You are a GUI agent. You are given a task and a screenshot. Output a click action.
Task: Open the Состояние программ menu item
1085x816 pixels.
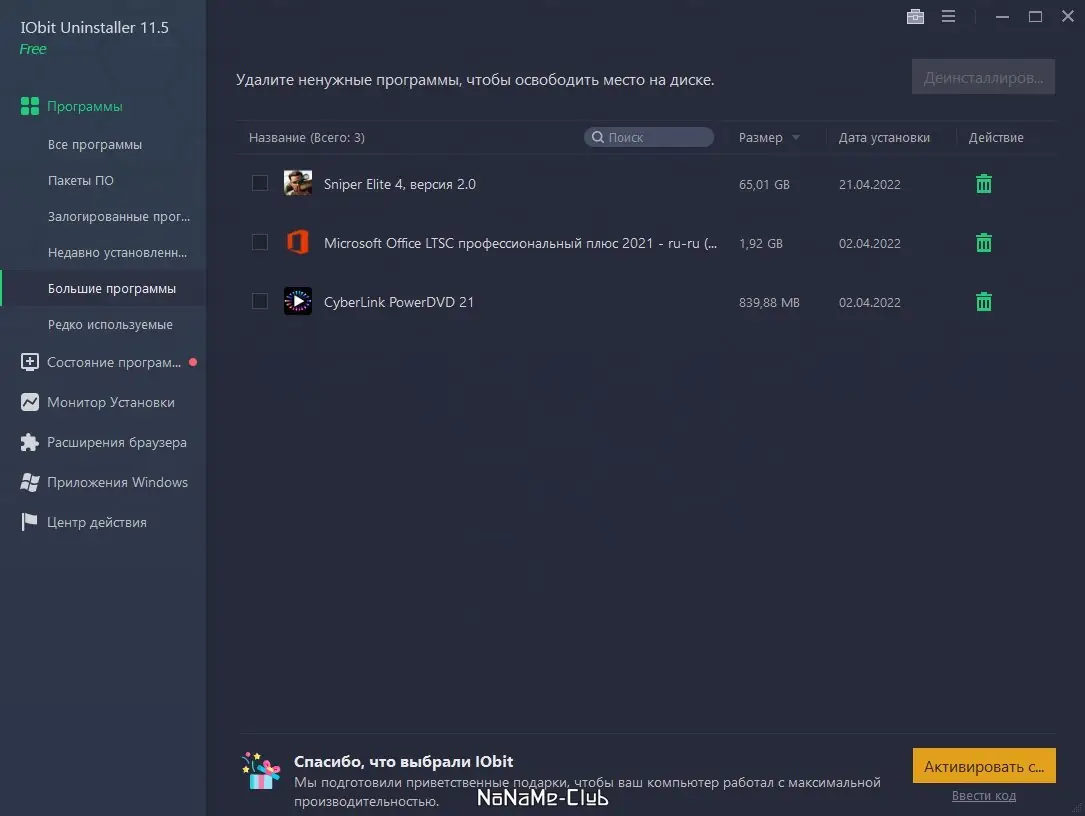tap(114, 363)
